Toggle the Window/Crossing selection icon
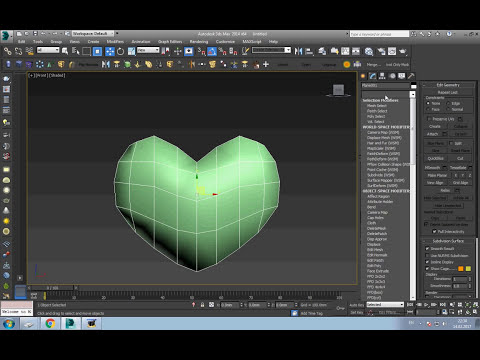Image resolution: width=480 pixels, height=360 pixels. pyautogui.click(x=97, y=51)
